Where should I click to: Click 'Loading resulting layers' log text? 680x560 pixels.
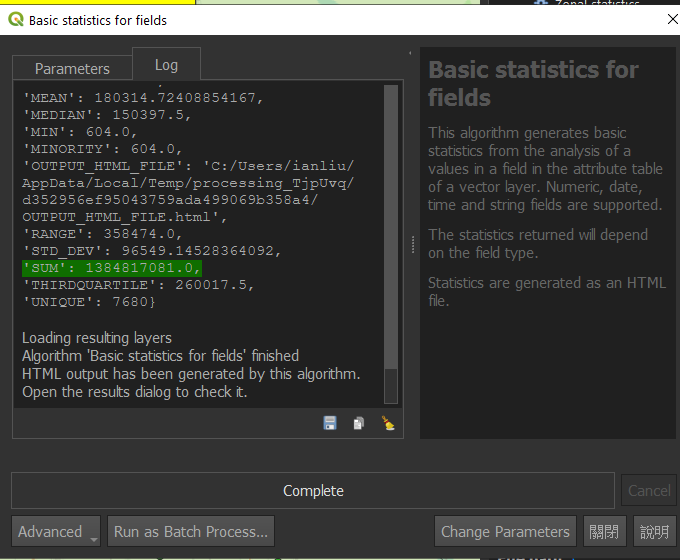coord(97,338)
